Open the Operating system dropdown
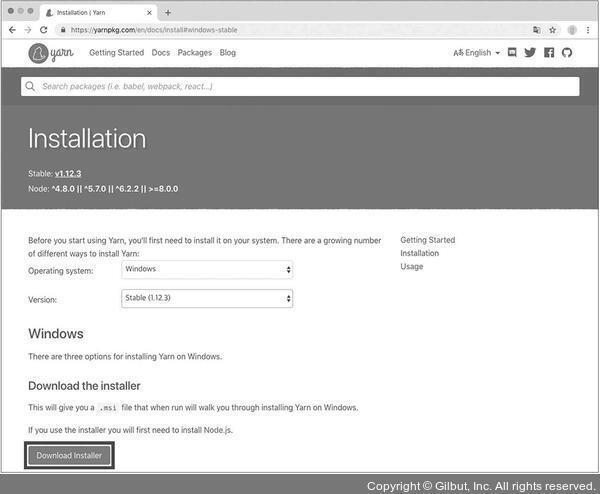Image resolution: width=600 pixels, height=494 pixels. tap(207, 269)
